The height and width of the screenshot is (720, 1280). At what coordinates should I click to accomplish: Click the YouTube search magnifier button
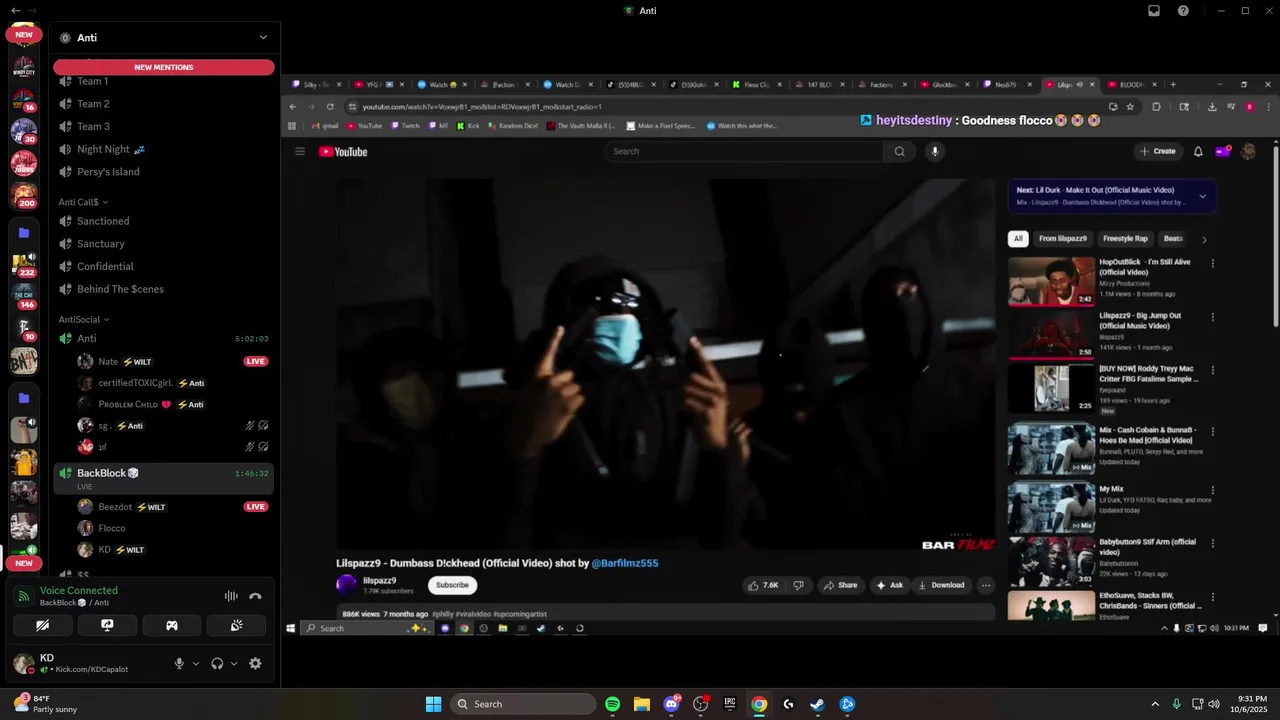click(899, 152)
